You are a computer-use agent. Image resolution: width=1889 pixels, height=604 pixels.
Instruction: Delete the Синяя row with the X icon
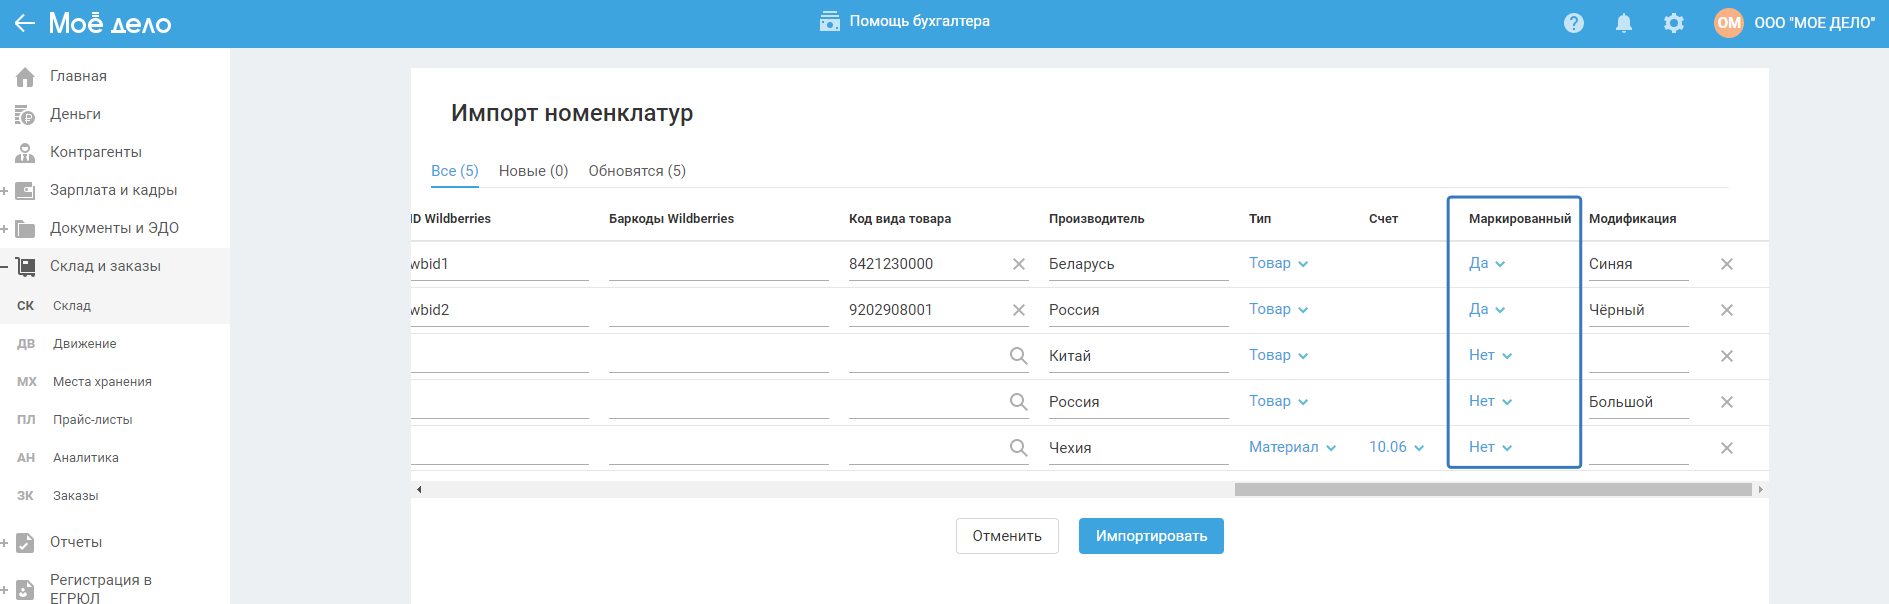(1727, 264)
